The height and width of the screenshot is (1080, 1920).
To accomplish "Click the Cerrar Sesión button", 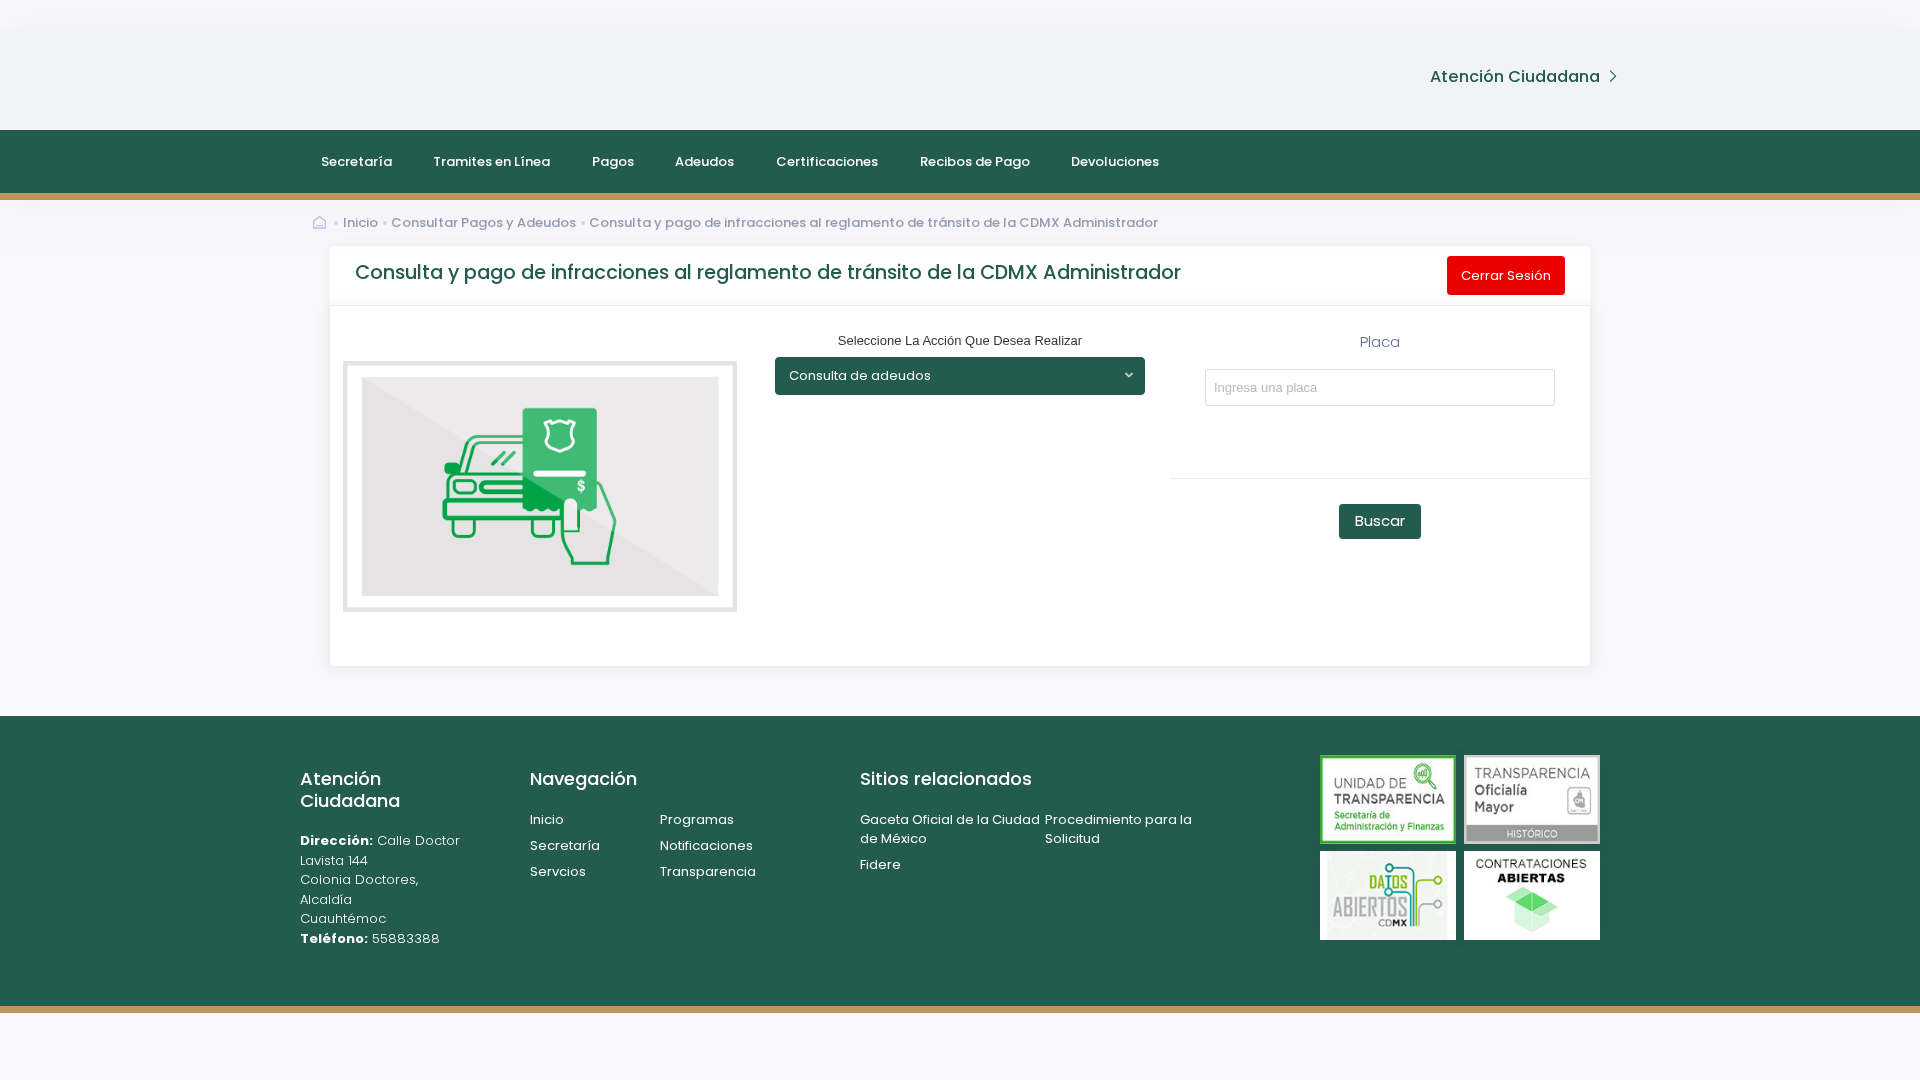I will (x=1506, y=275).
